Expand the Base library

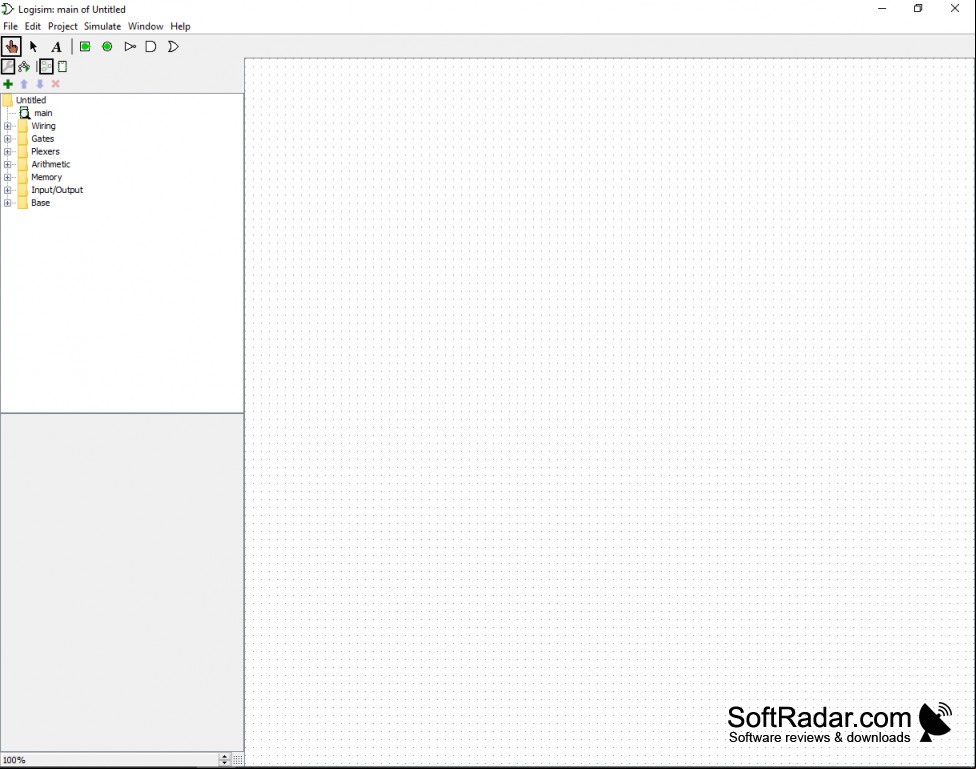pyautogui.click(x=7, y=203)
